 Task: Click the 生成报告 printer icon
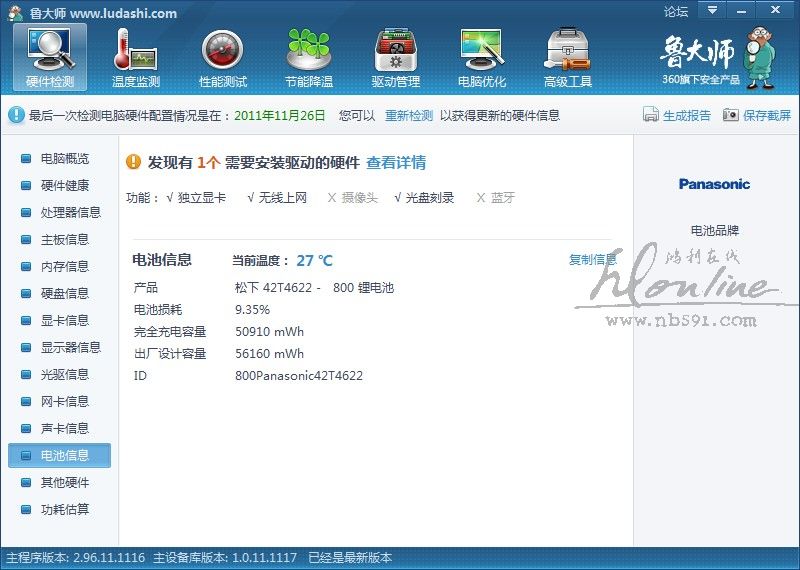(x=651, y=115)
